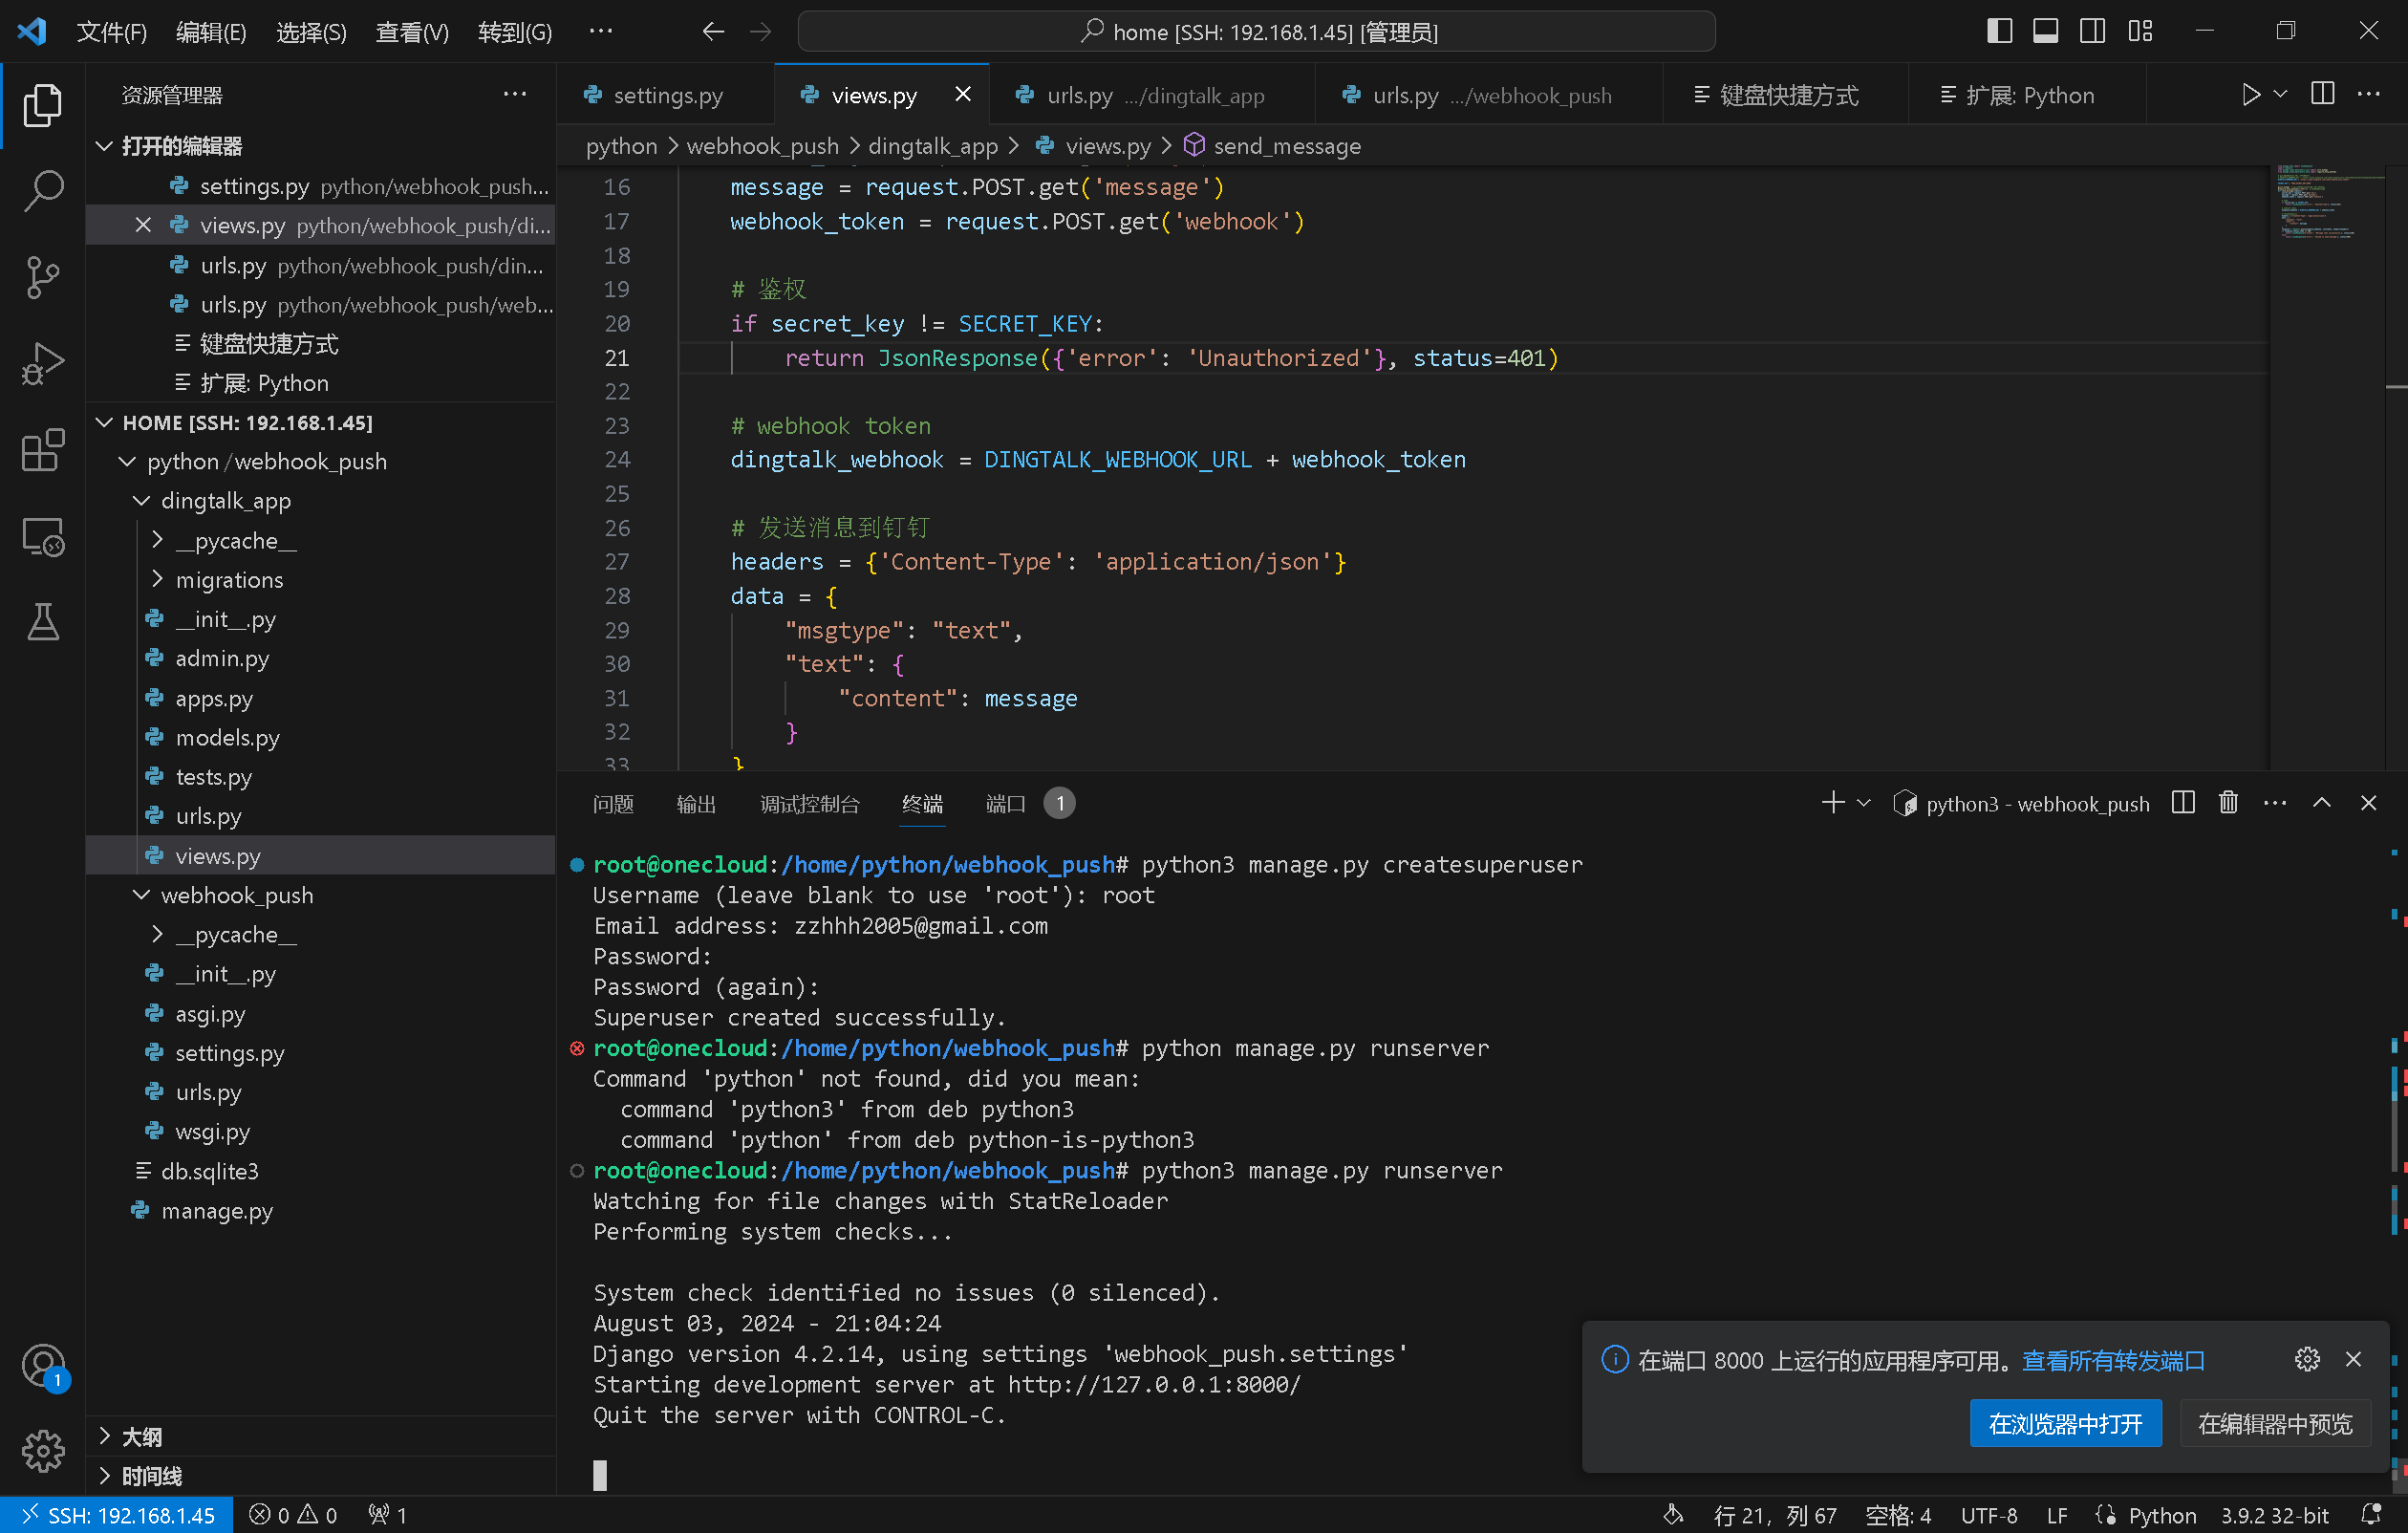Open the Search view in activity bar
The image size is (2408, 1533).
pos(43,190)
